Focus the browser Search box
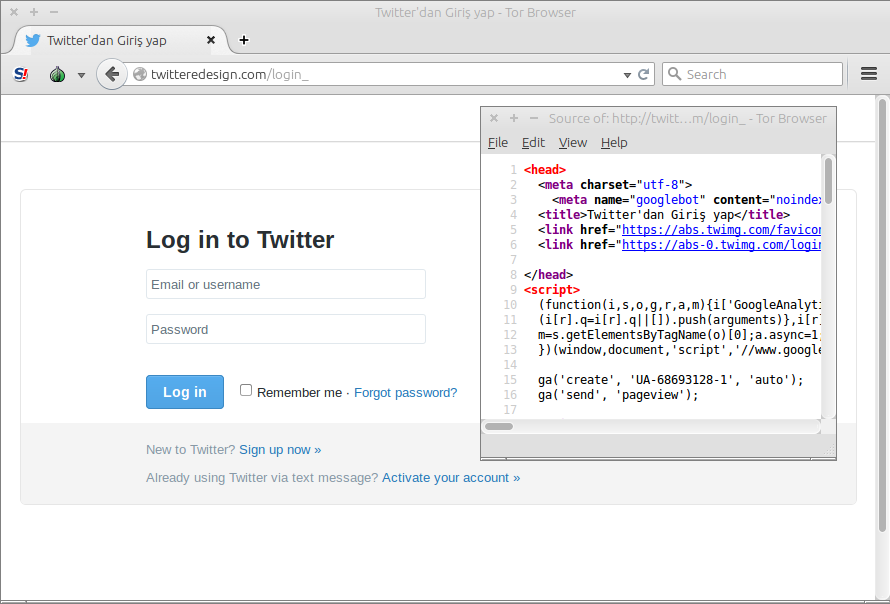890x604 pixels. click(752, 74)
